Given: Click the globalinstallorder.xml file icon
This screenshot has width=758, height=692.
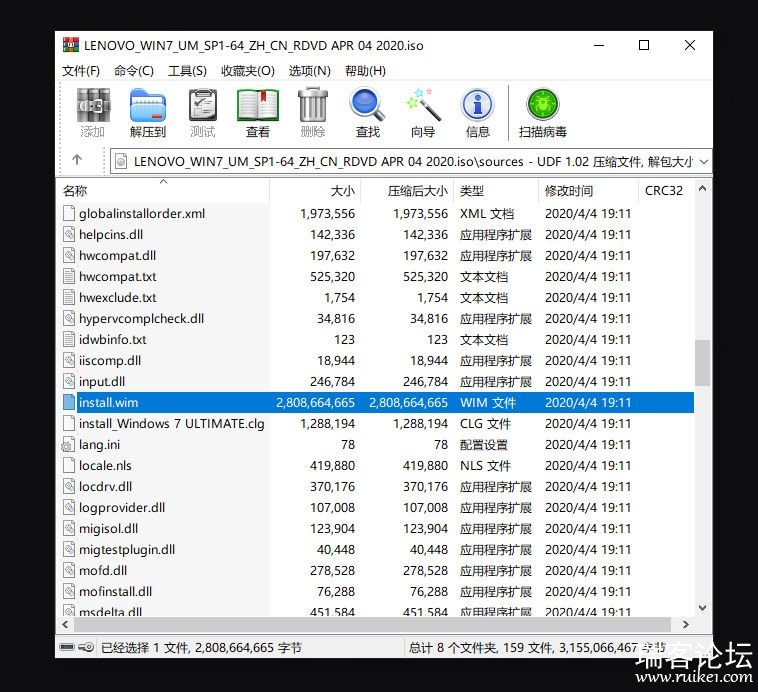Looking at the screenshot, I should point(70,213).
